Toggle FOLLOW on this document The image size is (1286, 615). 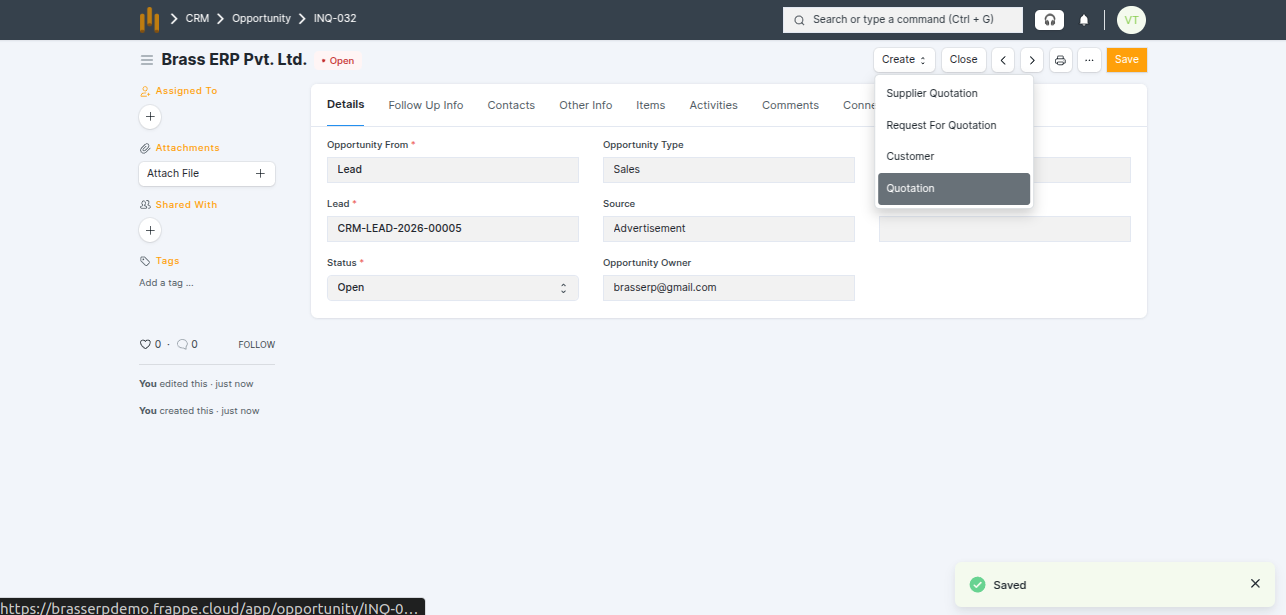pyautogui.click(x=256, y=345)
